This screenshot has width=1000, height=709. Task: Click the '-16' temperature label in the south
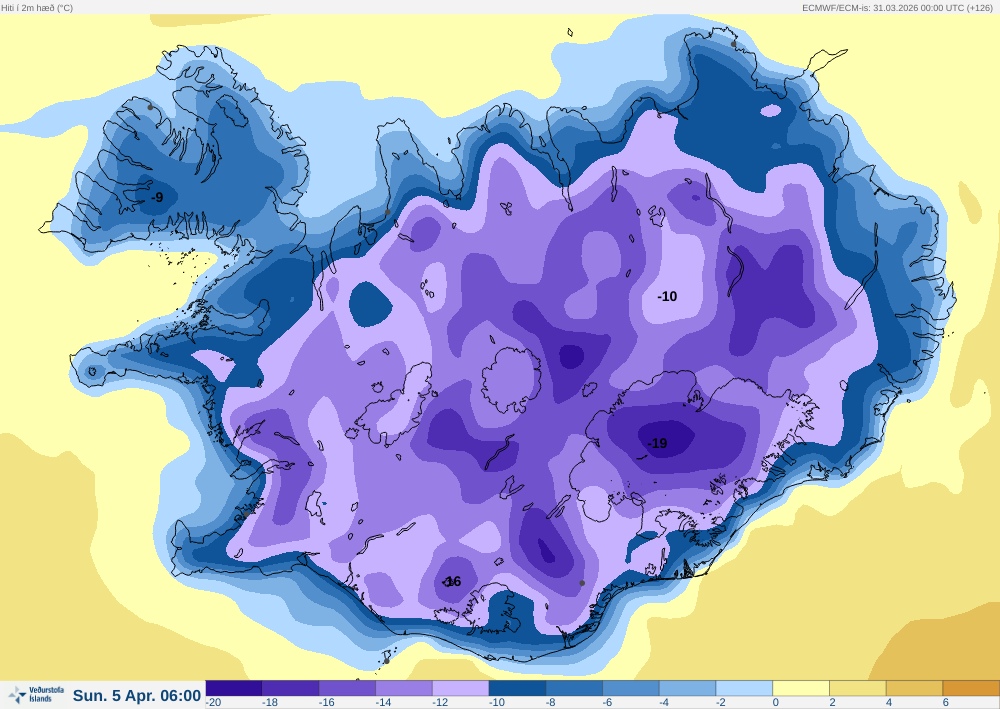(x=452, y=581)
